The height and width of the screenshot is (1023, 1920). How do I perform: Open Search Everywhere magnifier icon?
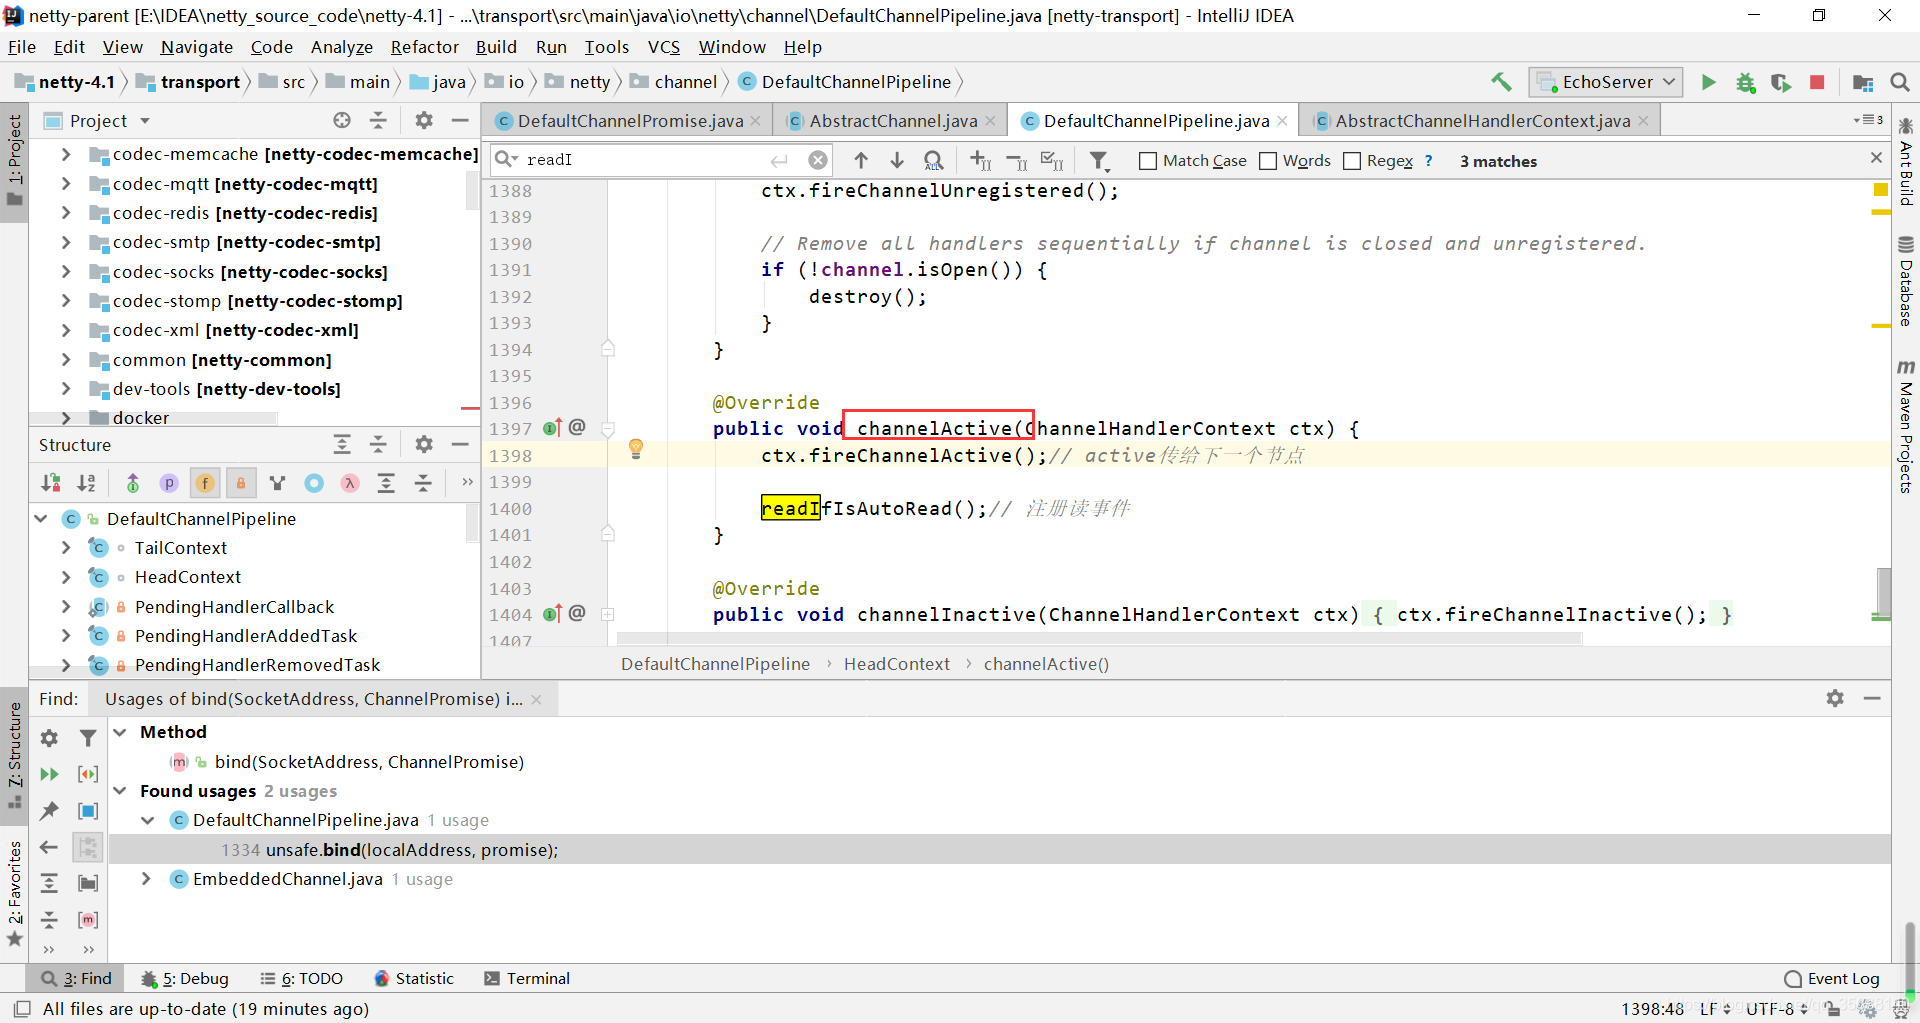1900,82
